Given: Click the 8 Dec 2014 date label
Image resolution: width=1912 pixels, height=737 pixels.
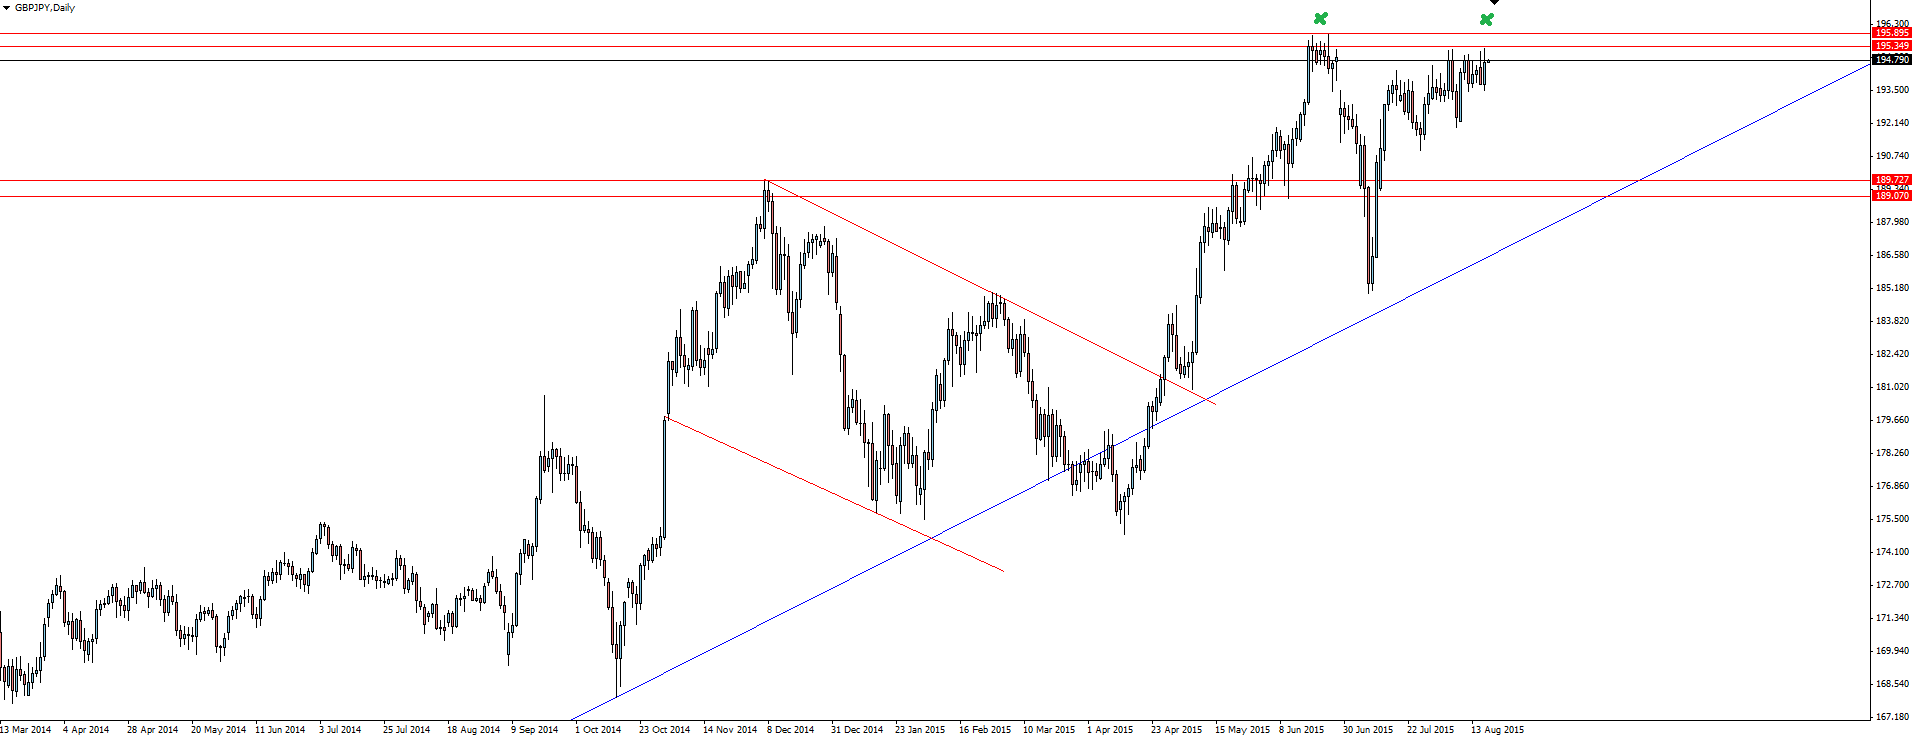Looking at the screenshot, I should [x=791, y=730].
